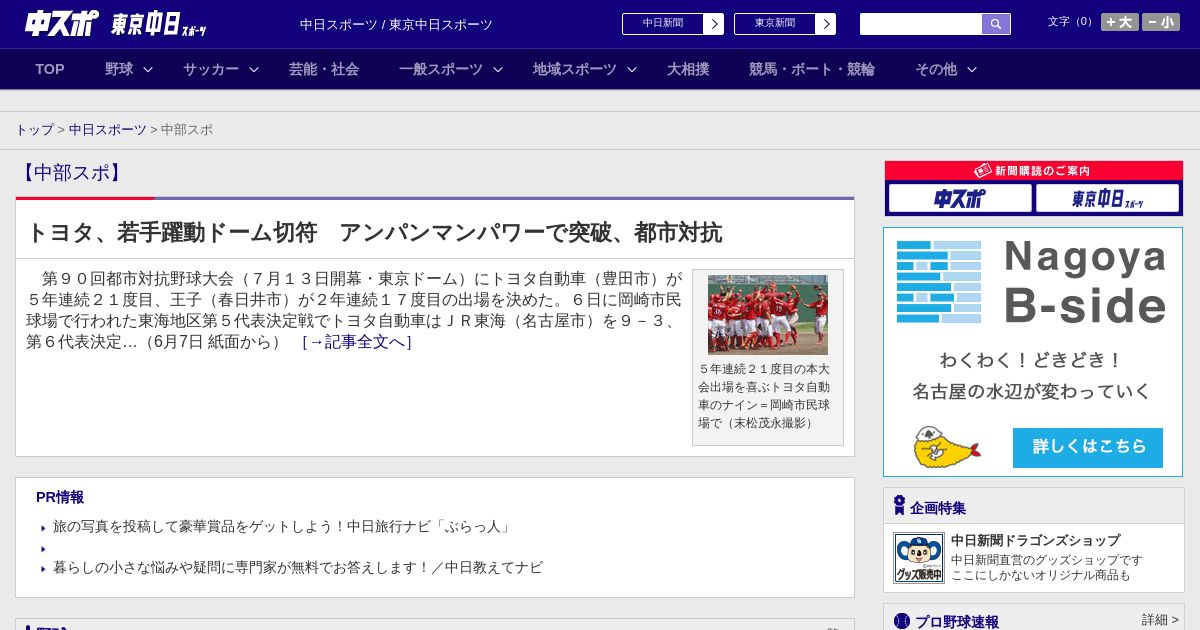Screen dimensions: 1200x630
Task: Click 東京中日スポーツ subscription banner button
Action: click(x=1107, y=198)
